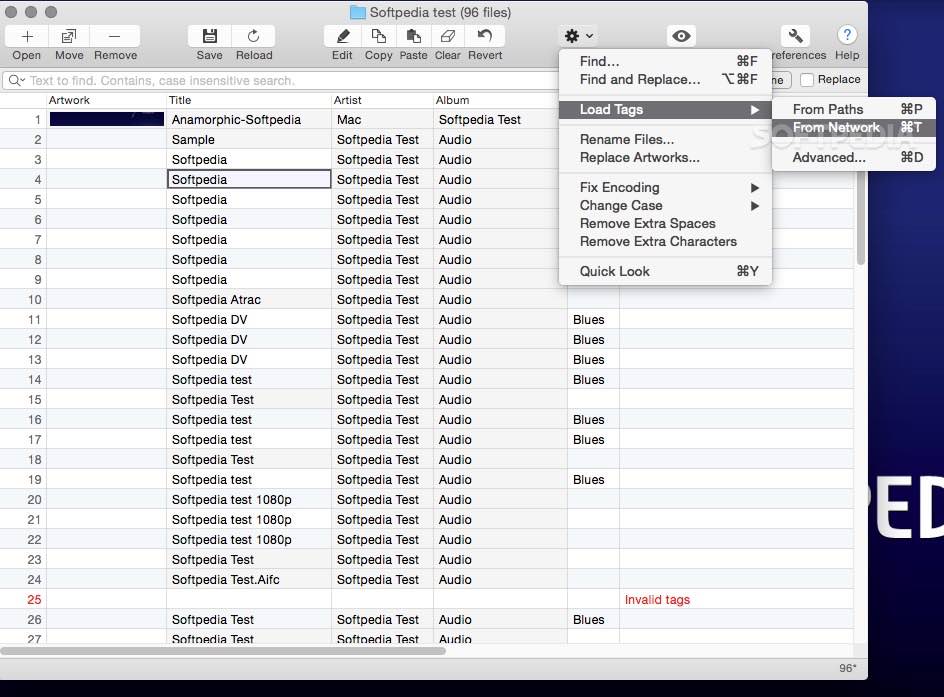Click the 96* file count in status bar
Viewport: 944px width, 697px height.
point(848,668)
